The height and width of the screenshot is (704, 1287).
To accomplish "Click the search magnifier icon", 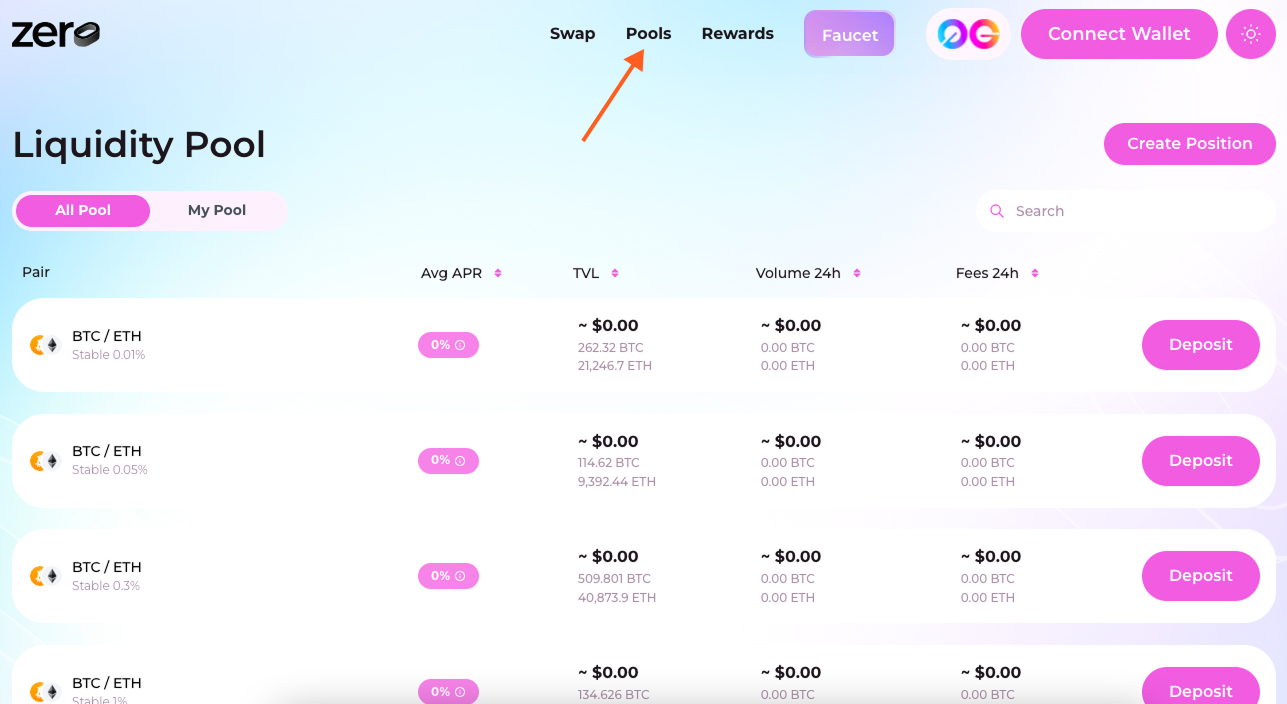I will [997, 211].
